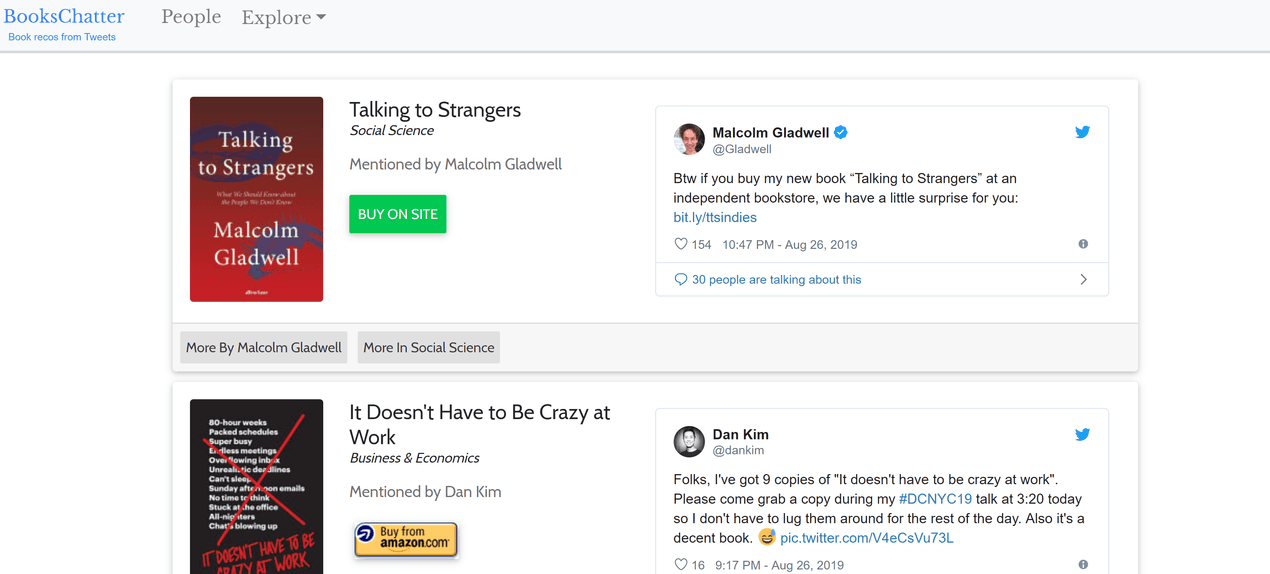Open the info icon on Gladwell's tweet
Viewport: 1270px width, 574px height.
[x=1083, y=244]
